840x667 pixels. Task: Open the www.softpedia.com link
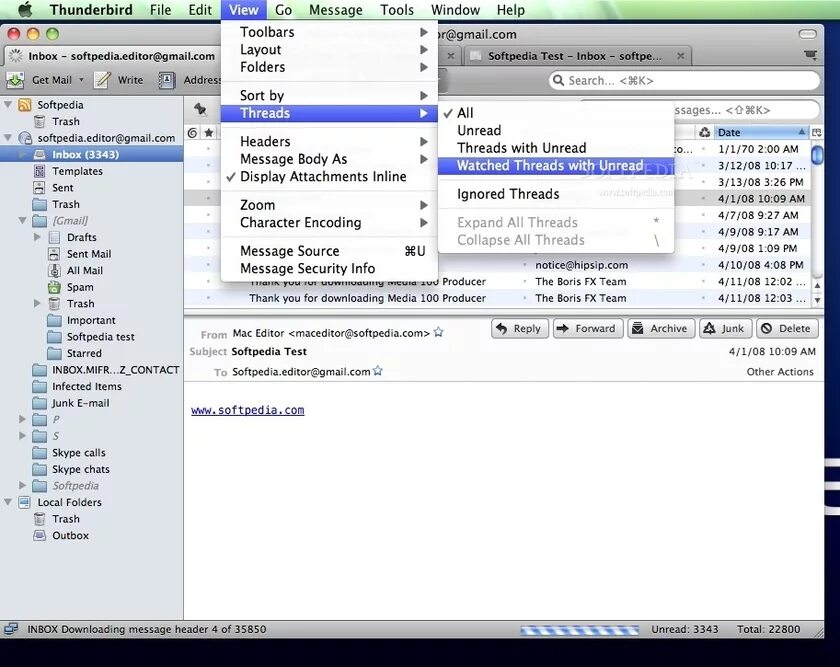tap(248, 410)
